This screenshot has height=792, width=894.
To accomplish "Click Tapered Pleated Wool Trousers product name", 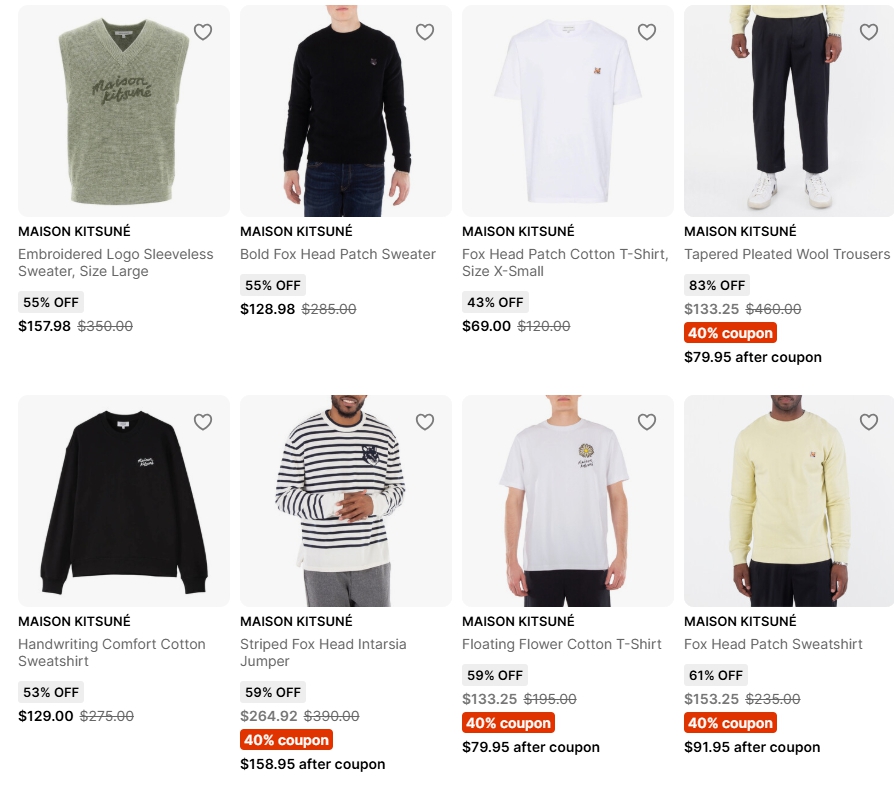I will [x=787, y=254].
